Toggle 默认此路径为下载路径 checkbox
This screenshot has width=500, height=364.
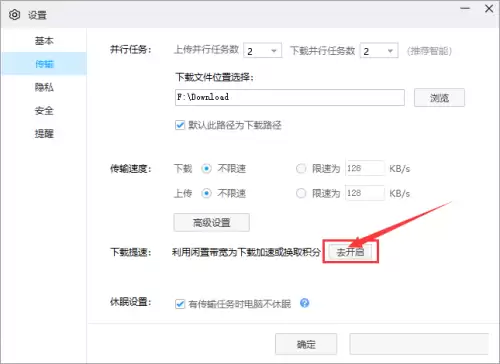[x=180, y=125]
